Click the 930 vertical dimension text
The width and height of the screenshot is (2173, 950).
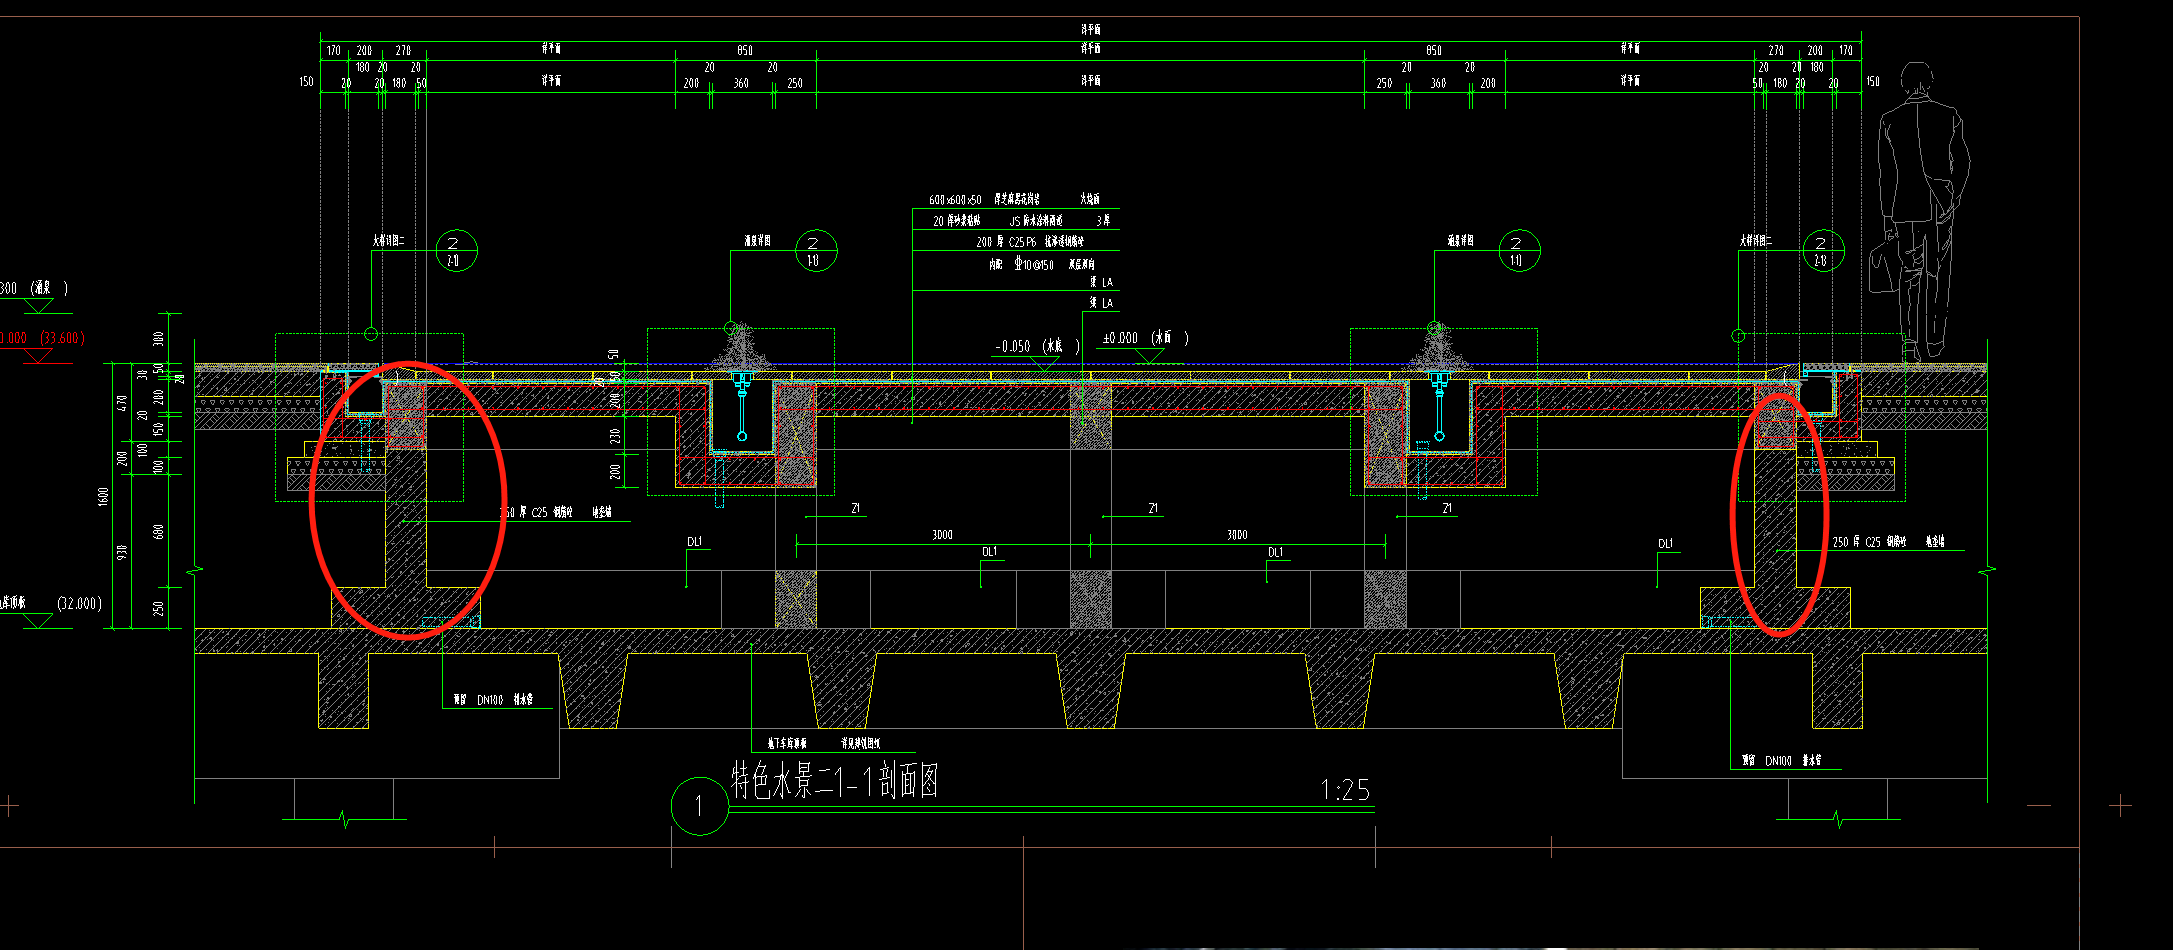pyautogui.click(x=122, y=551)
